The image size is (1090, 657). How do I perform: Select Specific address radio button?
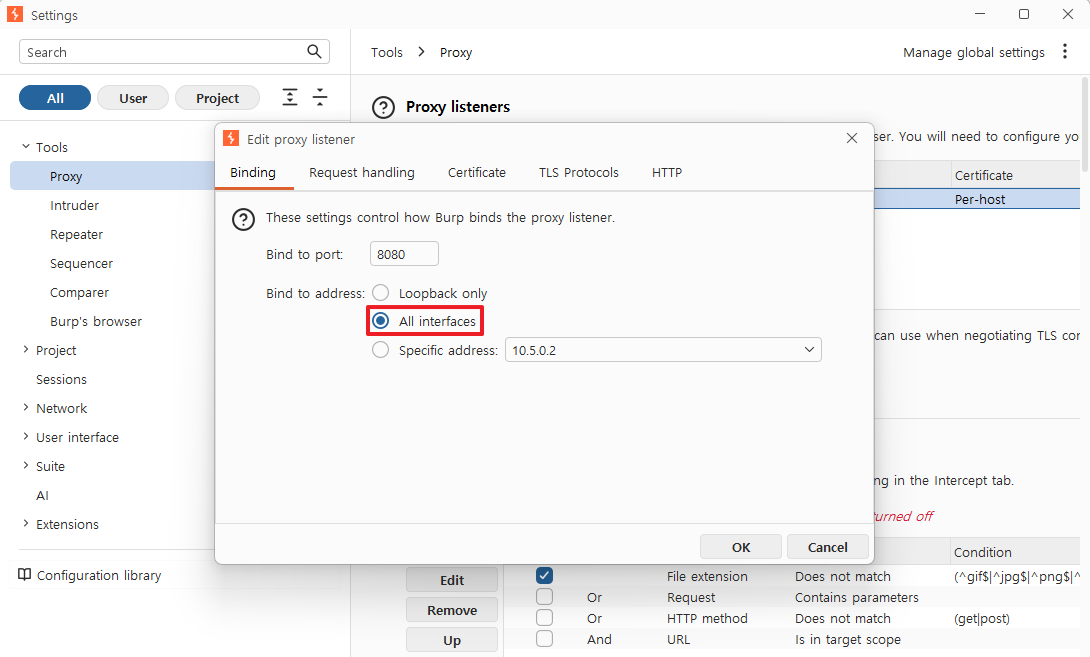pos(380,350)
